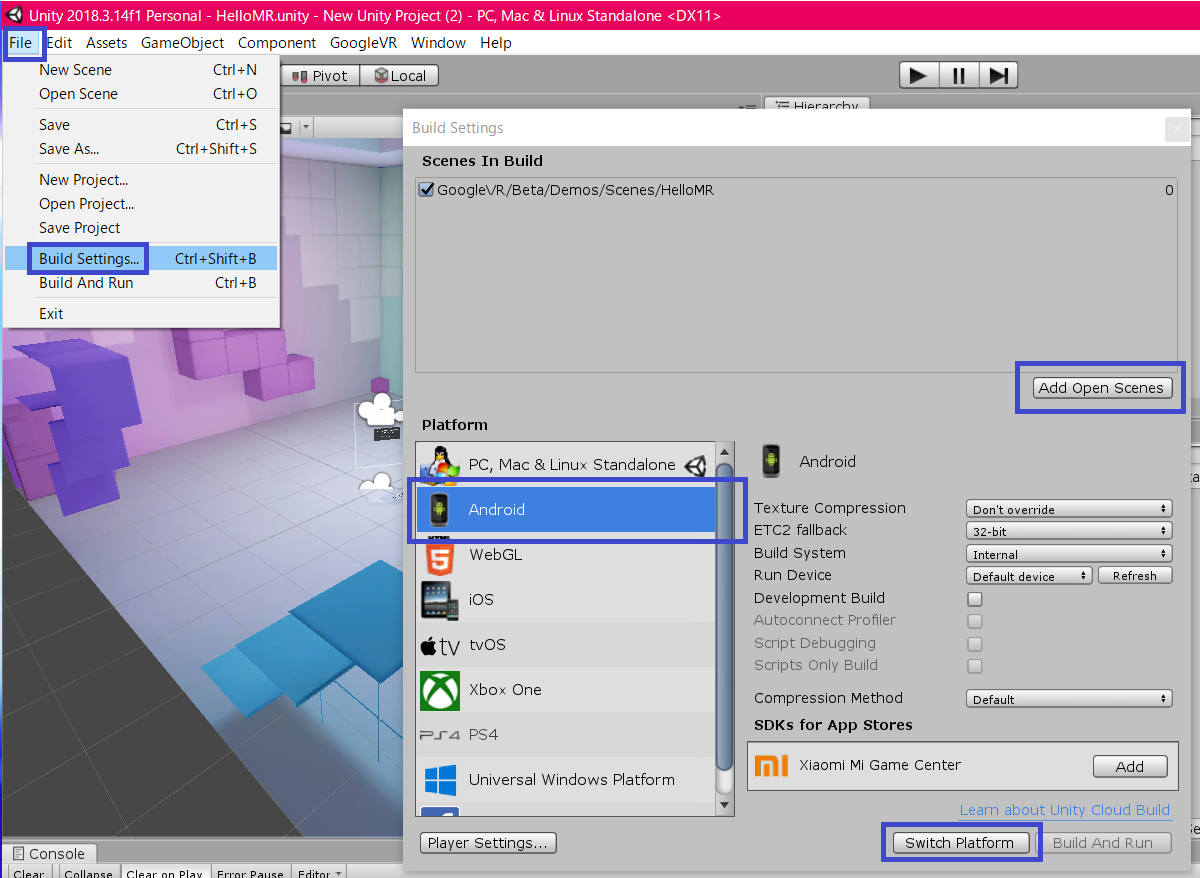Enable Development Build checkbox
Screen dimensions: 1200x878
(975, 599)
